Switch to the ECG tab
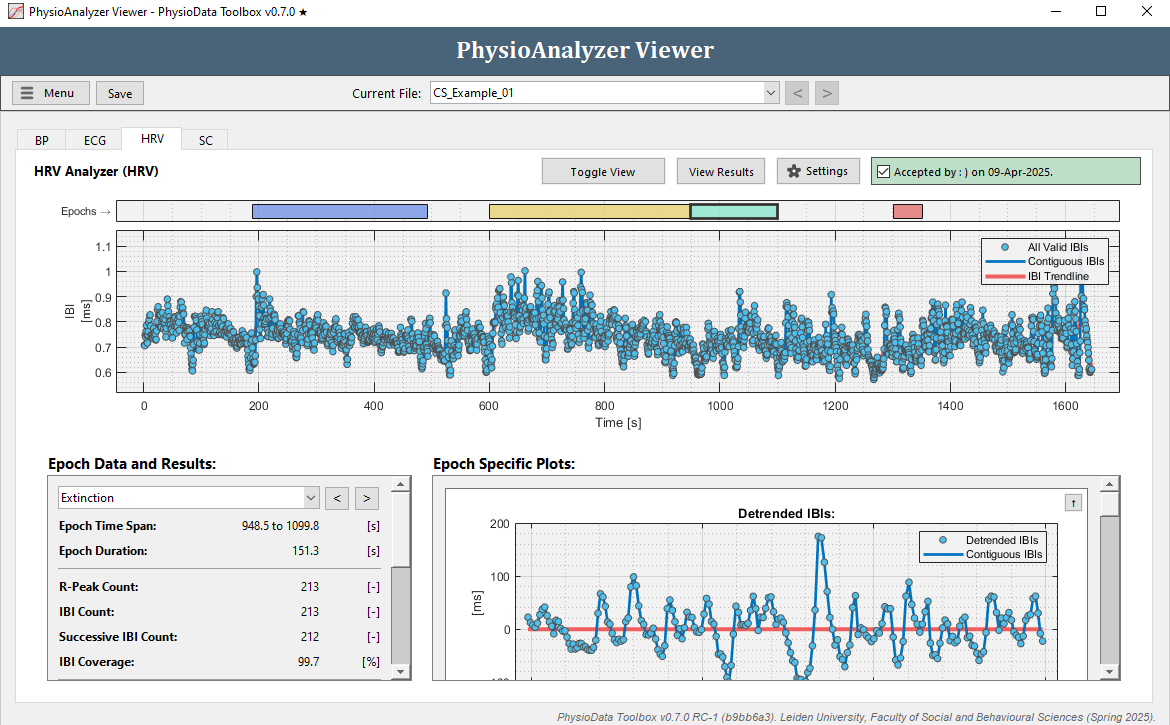The width and height of the screenshot is (1170, 725). [x=95, y=140]
